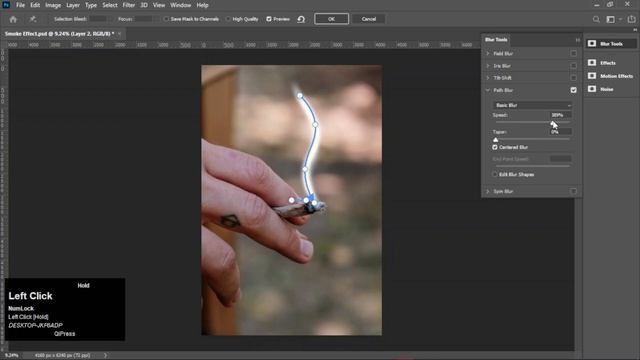The height and width of the screenshot is (360, 640).
Task: Select the pin tool icon beside Home
Action: point(32,19)
